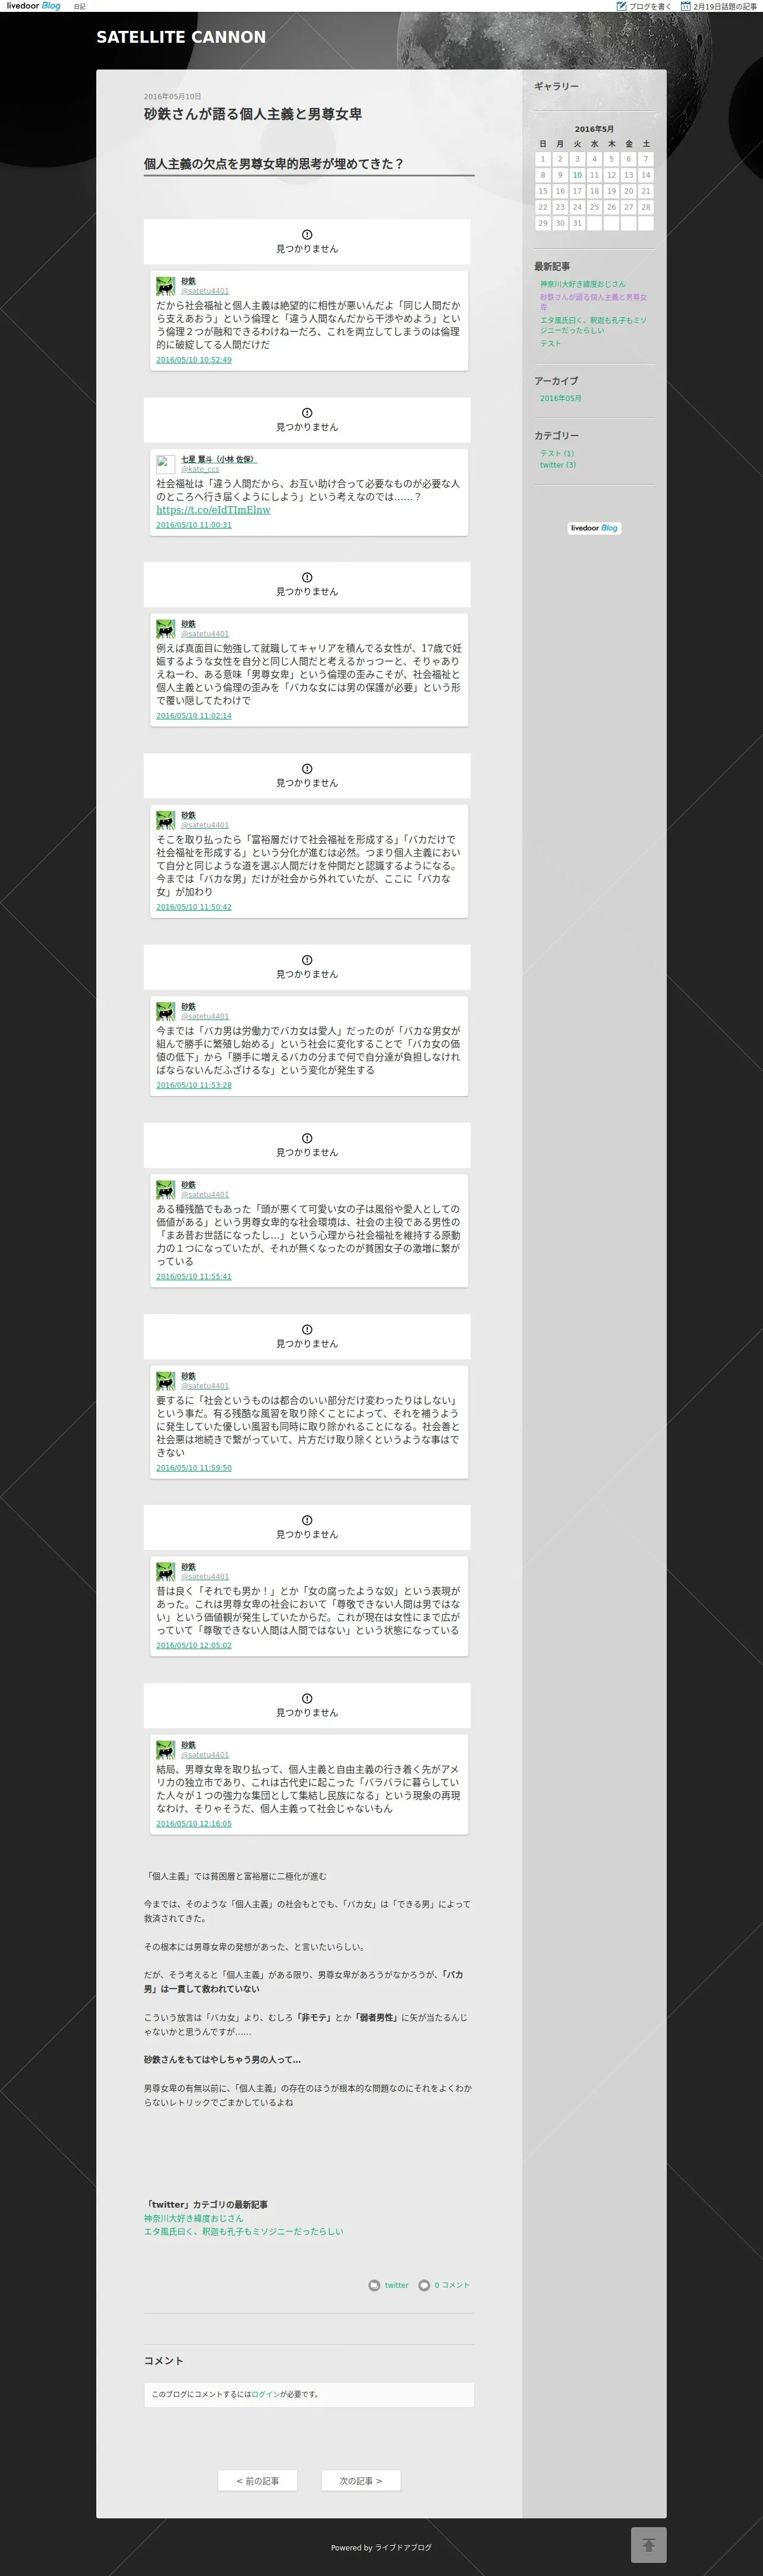Open sidebar article エタ風氏曰く、釈迦も孔子もミソジニー
763x2576 pixels.
pyautogui.click(x=593, y=325)
